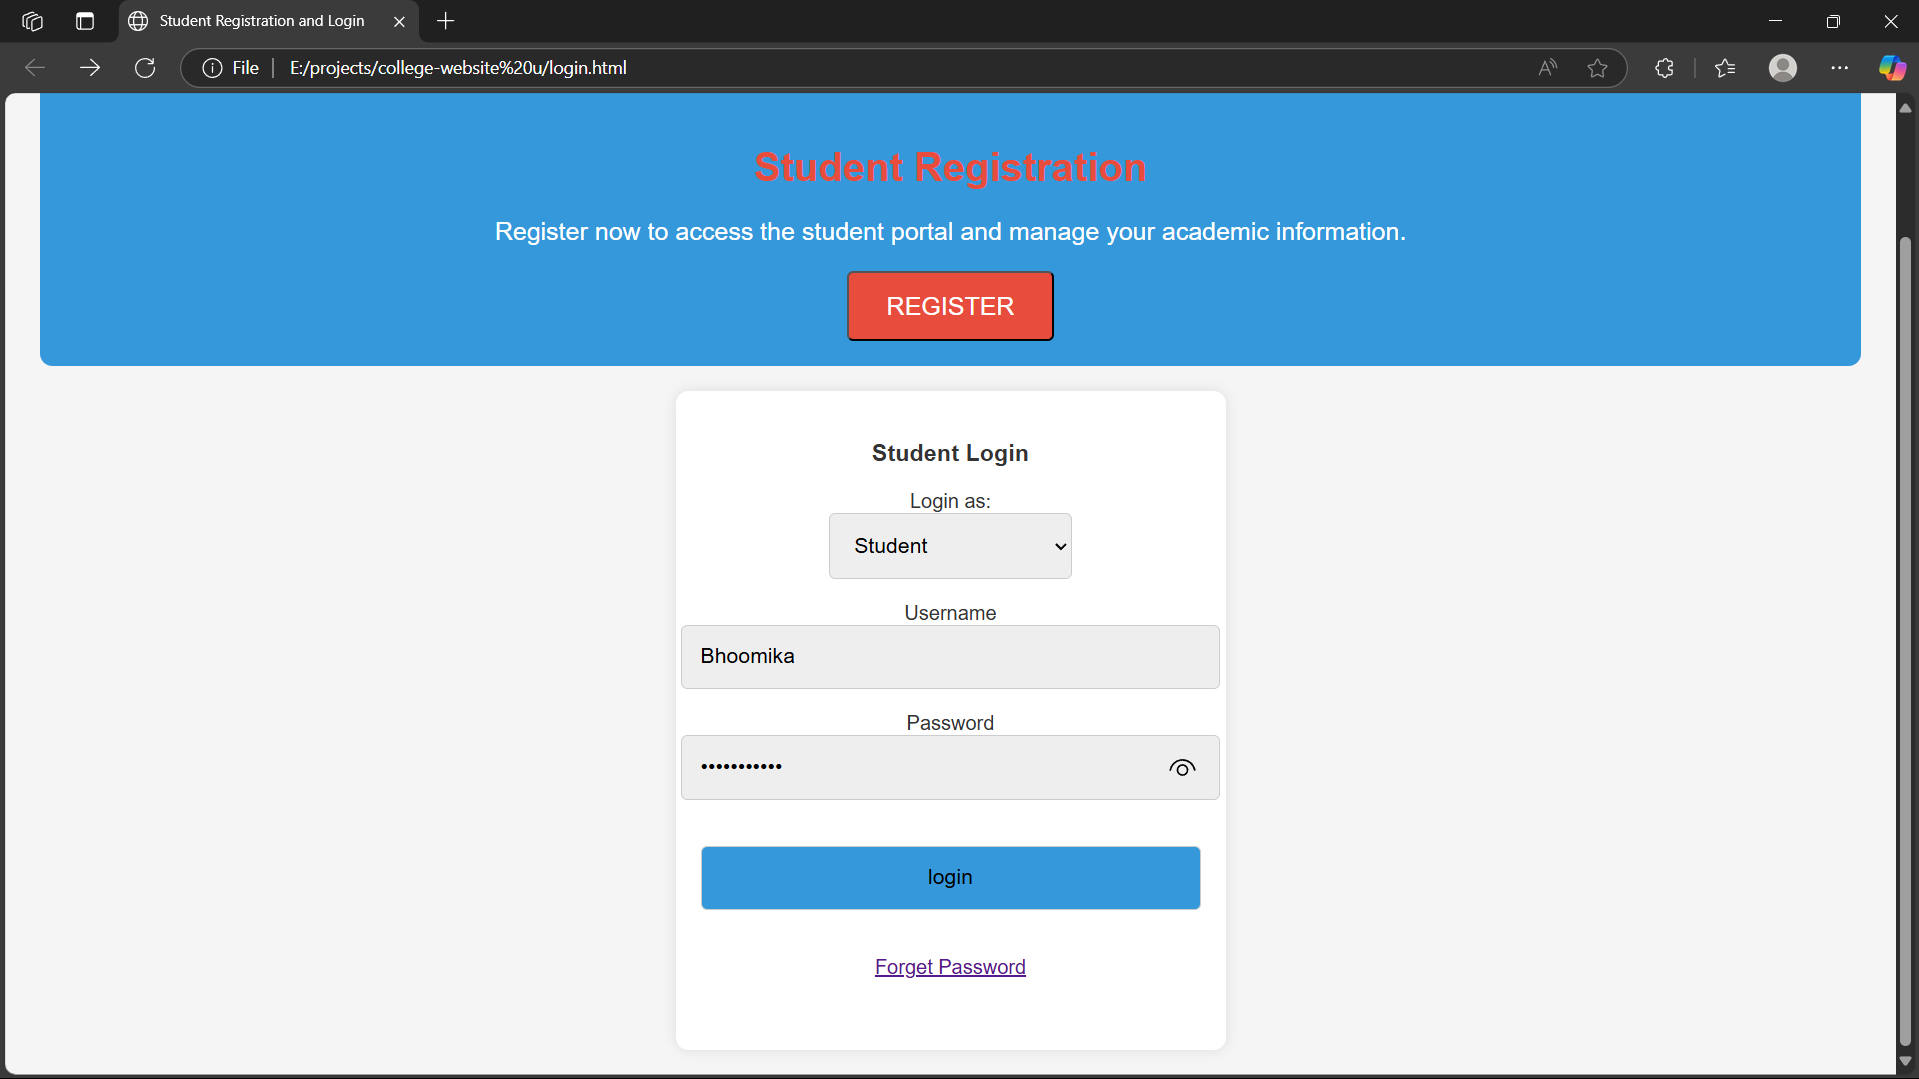Click the red REGISTER button
The image size is (1919, 1079).
coord(949,306)
